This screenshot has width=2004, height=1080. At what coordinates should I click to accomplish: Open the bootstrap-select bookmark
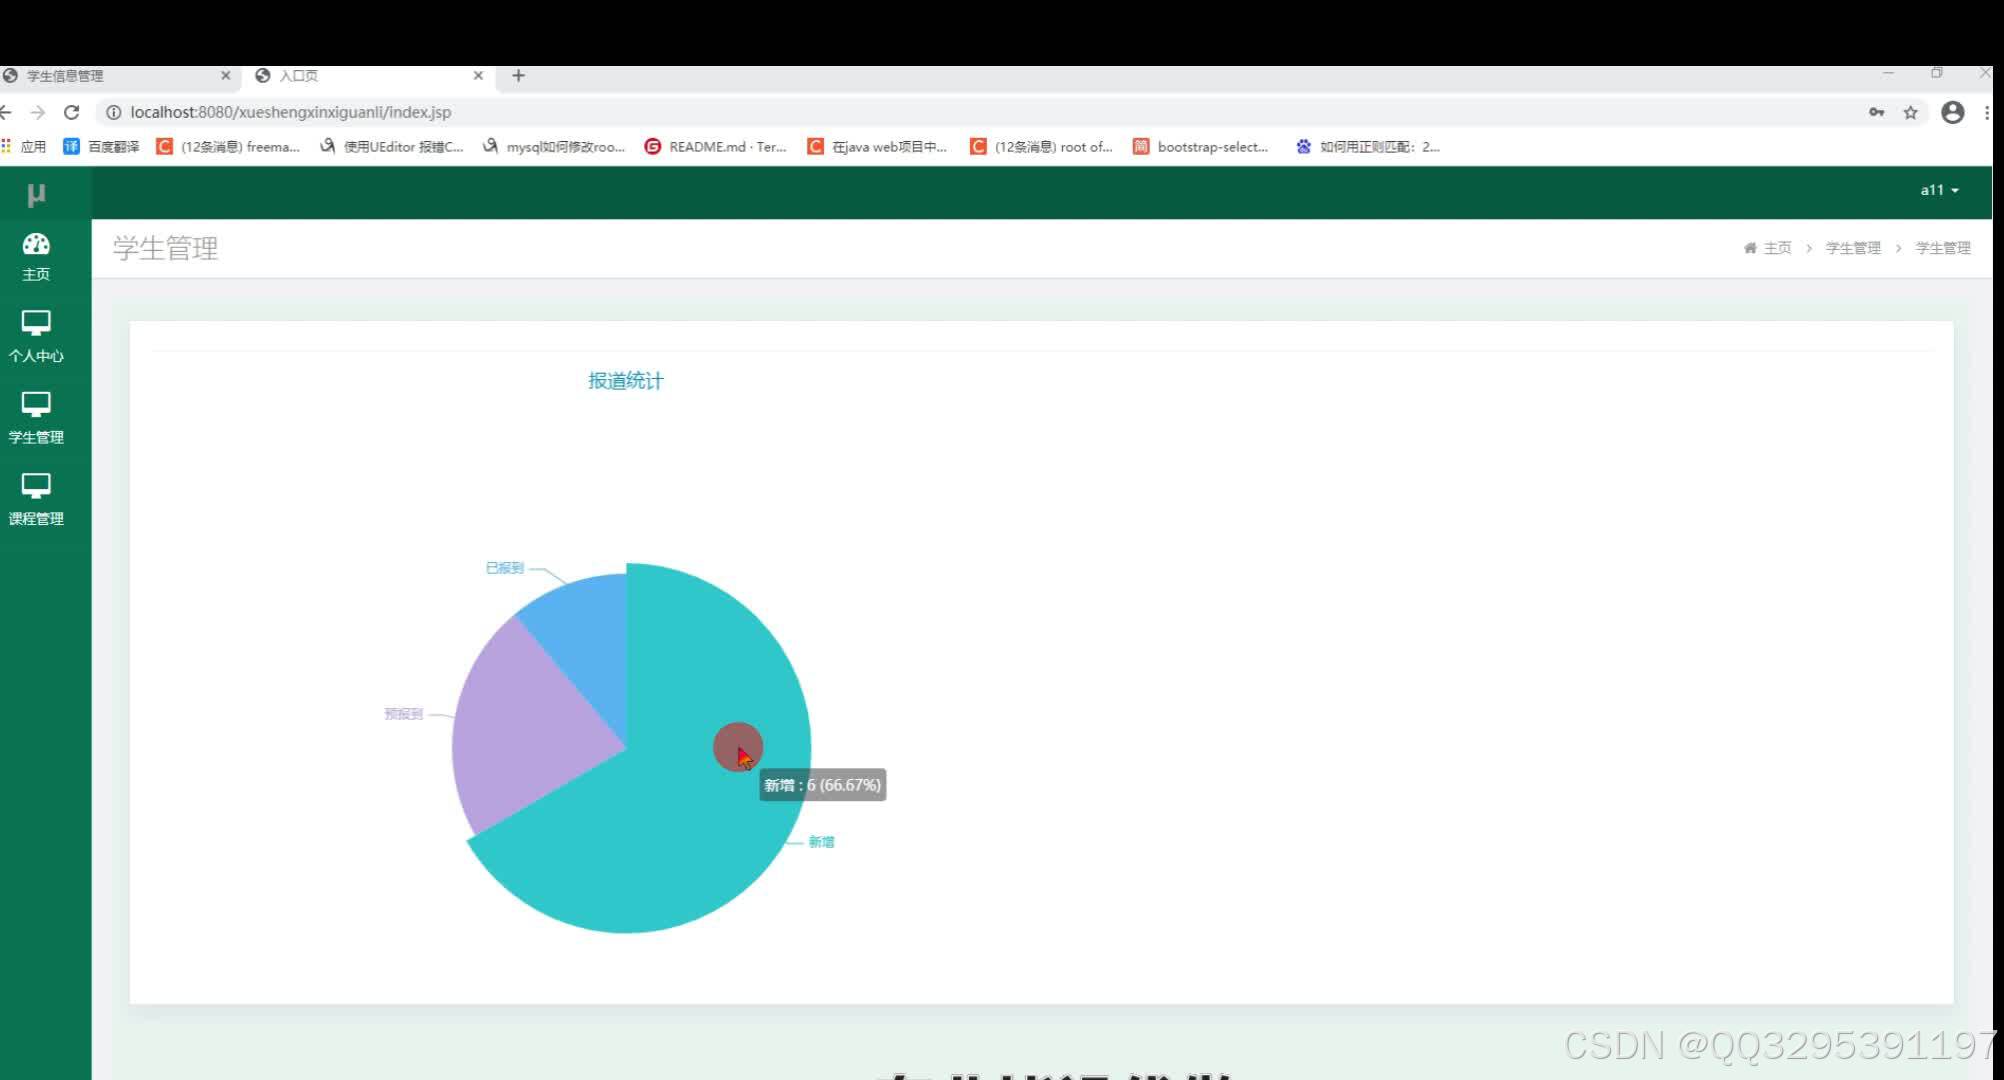click(1201, 147)
